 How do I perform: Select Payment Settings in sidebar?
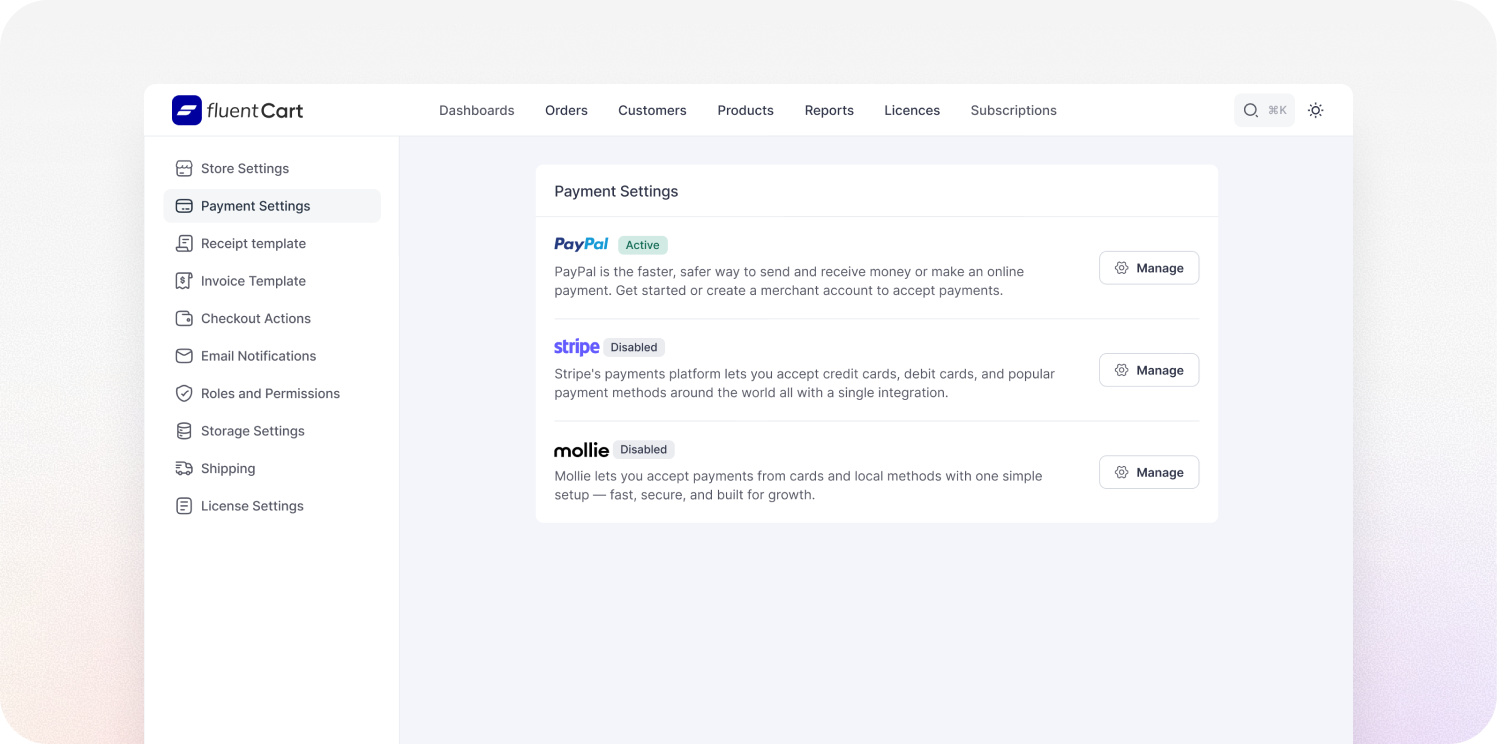click(x=272, y=206)
